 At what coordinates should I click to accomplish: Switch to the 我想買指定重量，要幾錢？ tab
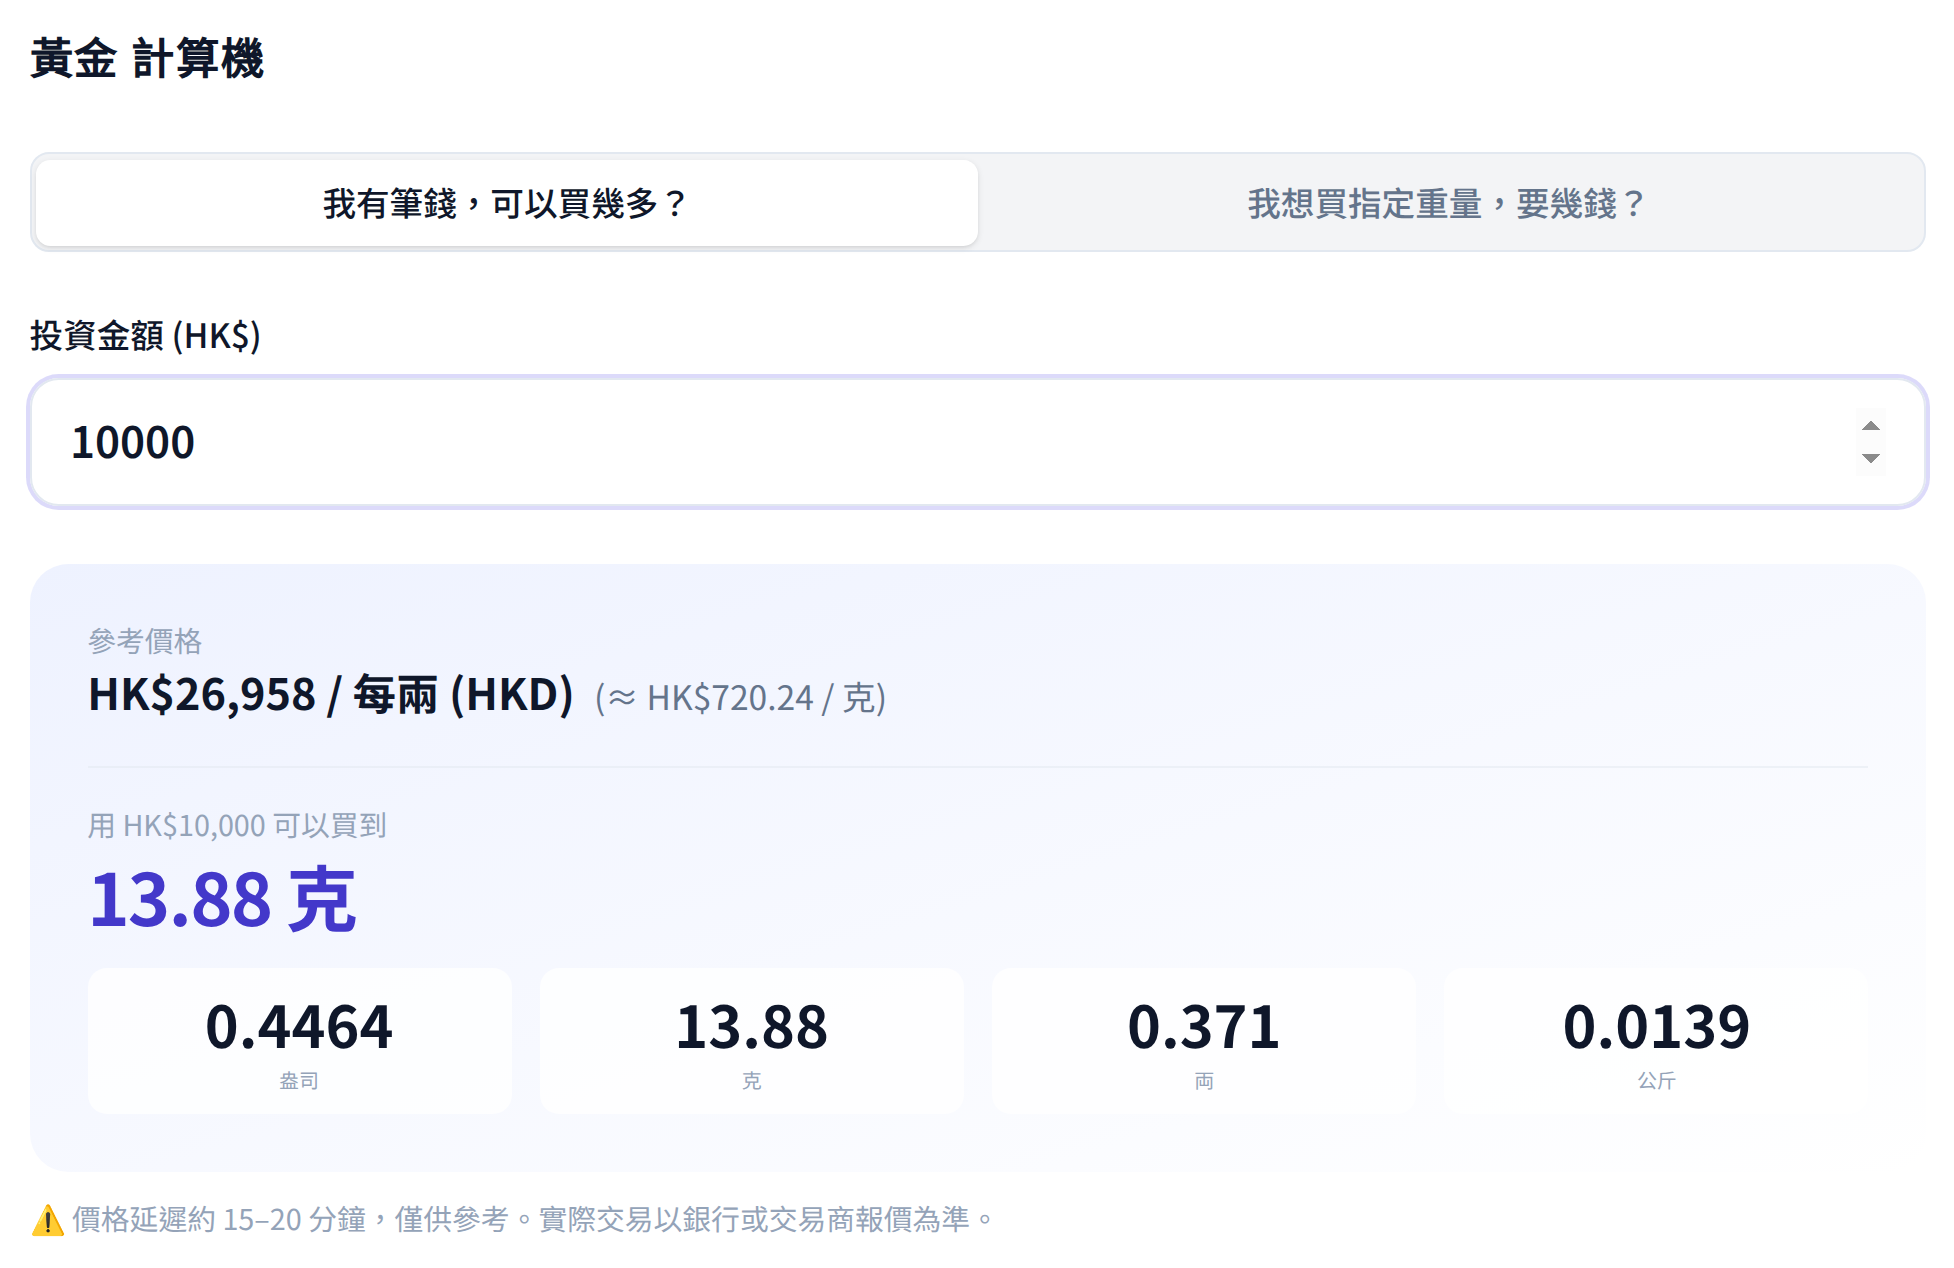click(1448, 203)
